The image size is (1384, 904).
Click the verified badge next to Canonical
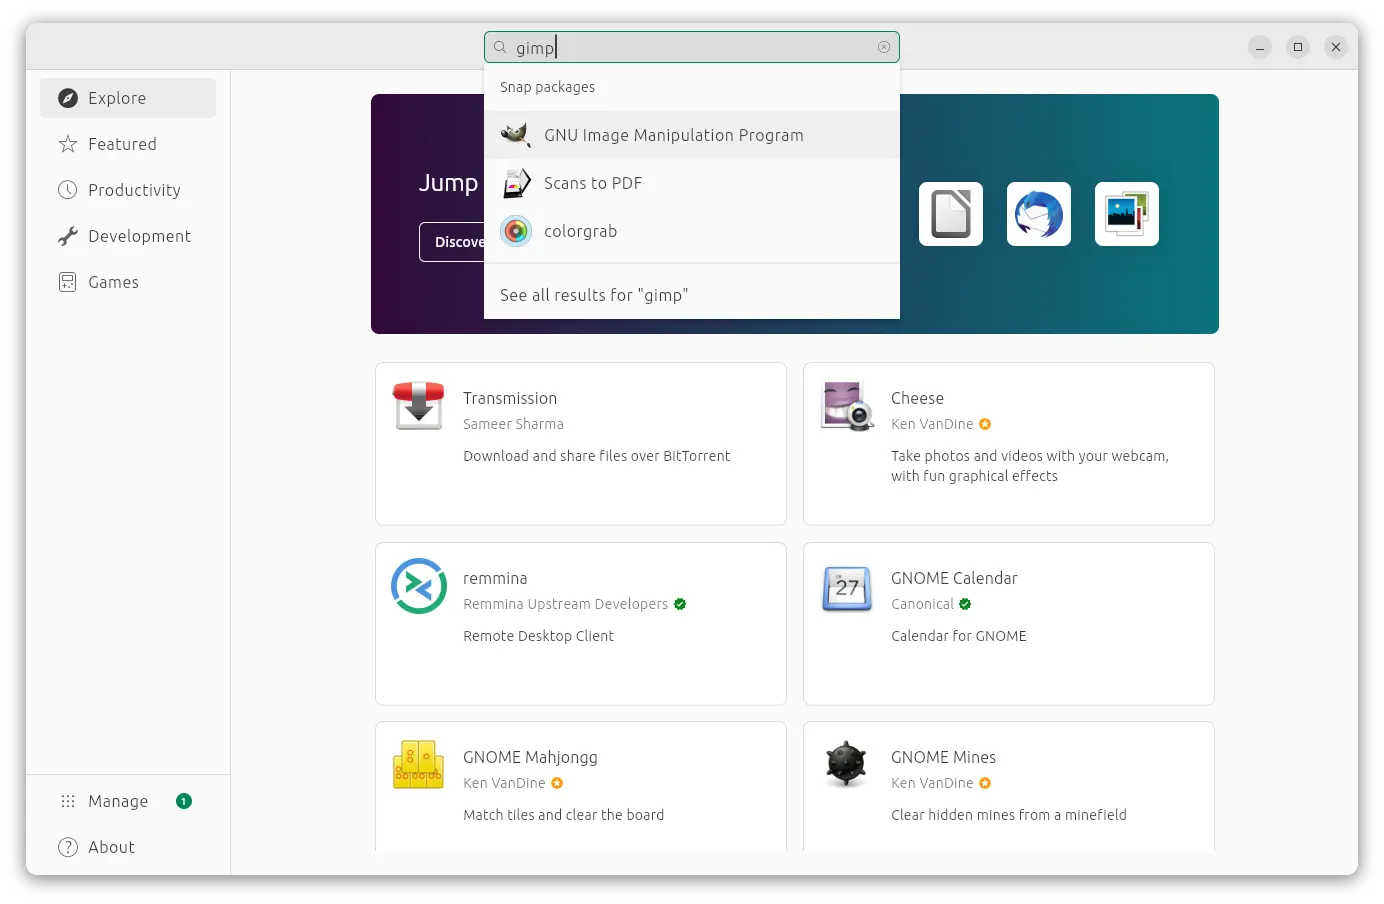pos(965,604)
